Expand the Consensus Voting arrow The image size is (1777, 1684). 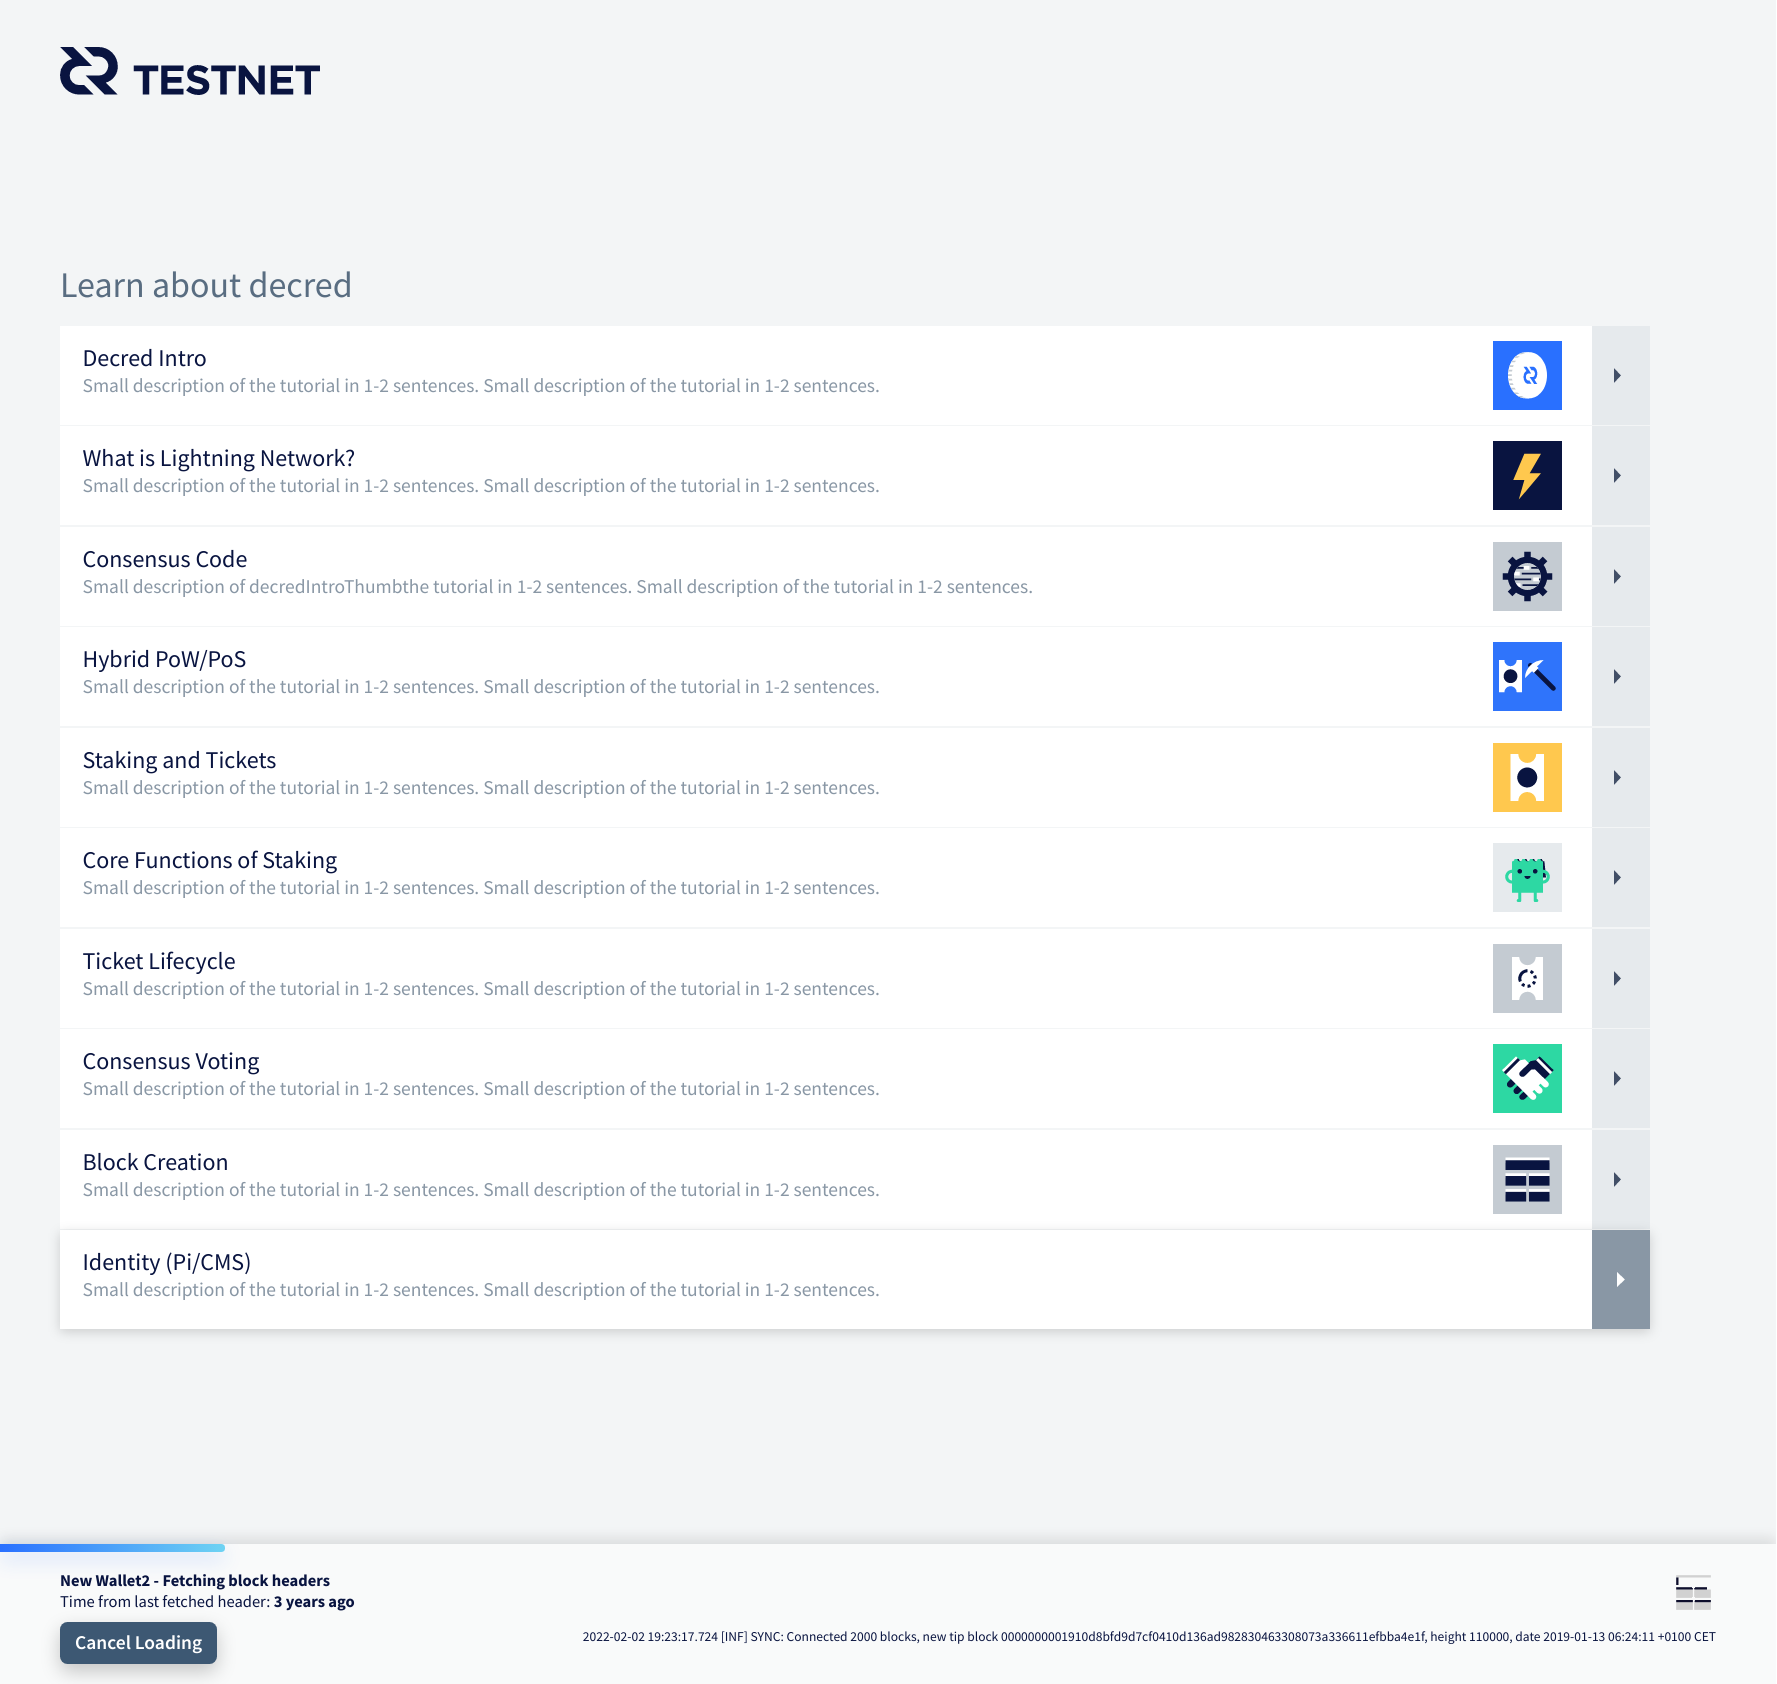1620,1078
